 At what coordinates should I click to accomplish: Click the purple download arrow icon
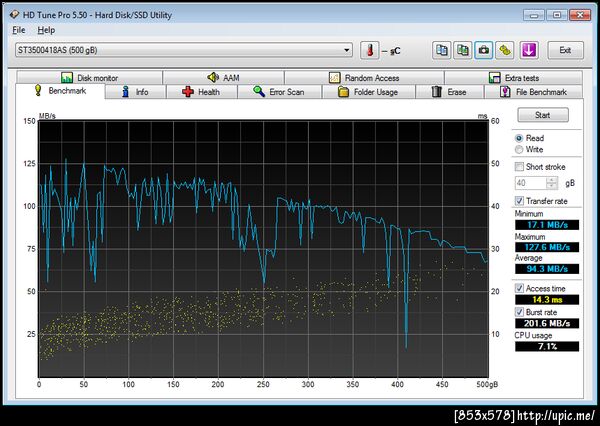coord(529,50)
